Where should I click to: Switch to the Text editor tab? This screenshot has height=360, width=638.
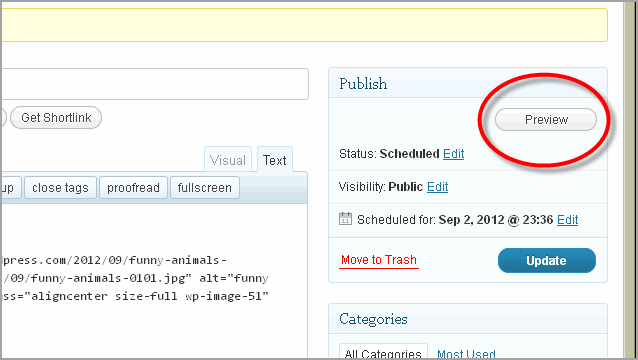tap(275, 160)
